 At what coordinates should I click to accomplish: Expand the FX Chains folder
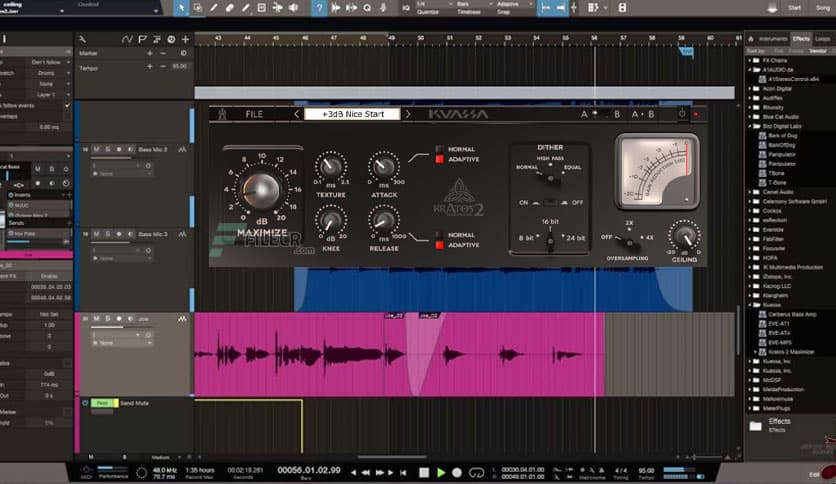click(750, 60)
